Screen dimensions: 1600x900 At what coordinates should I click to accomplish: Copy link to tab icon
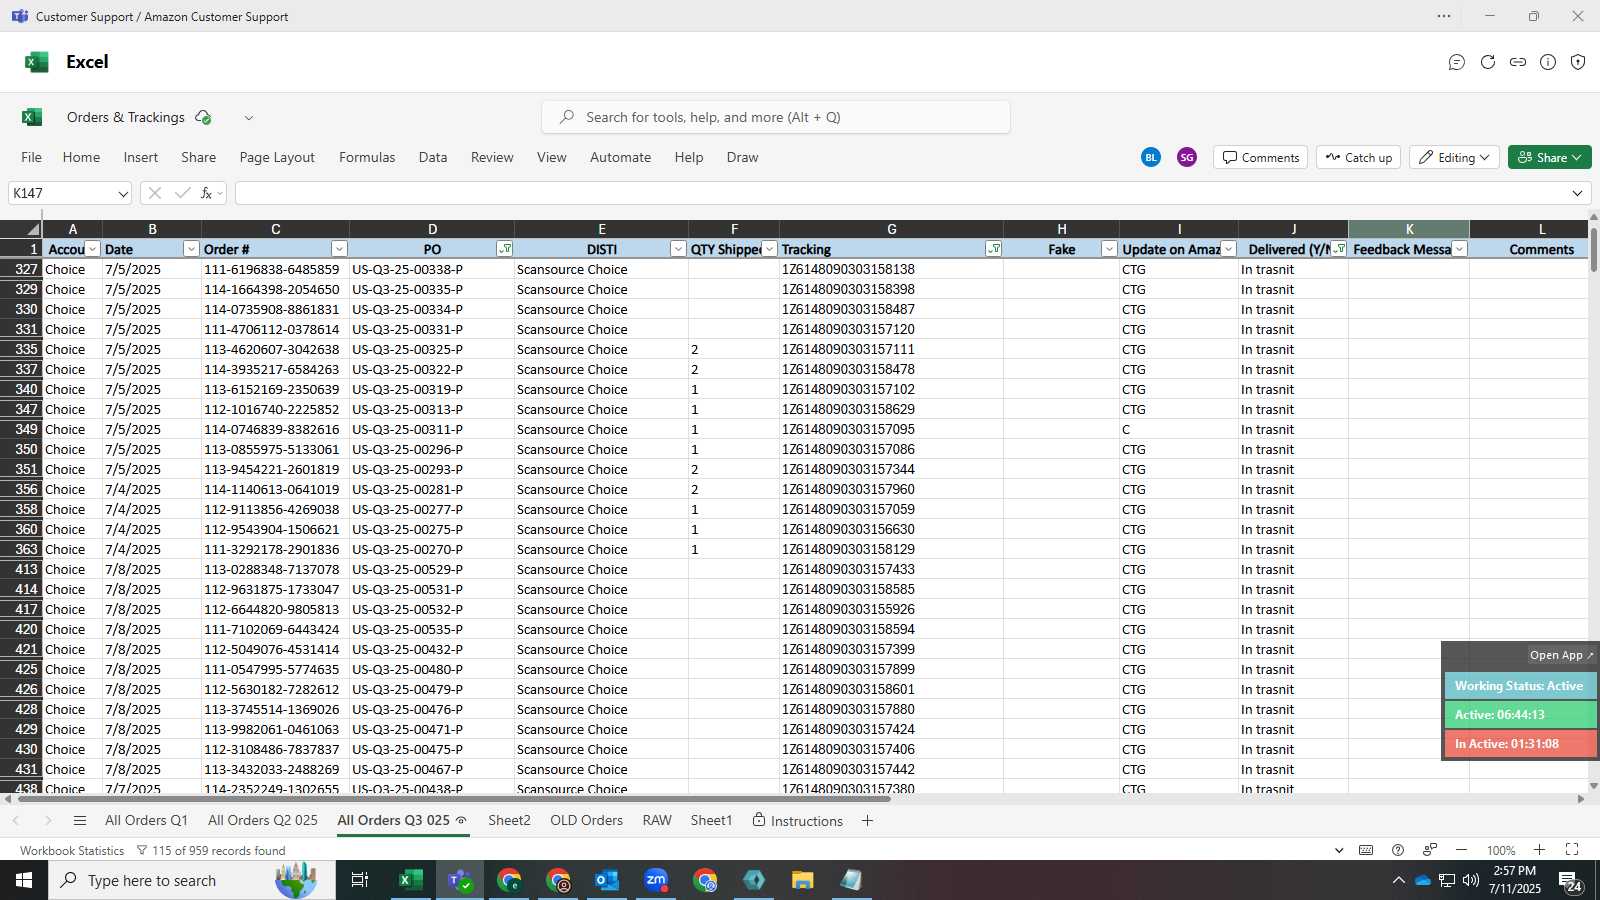pyautogui.click(x=1518, y=62)
